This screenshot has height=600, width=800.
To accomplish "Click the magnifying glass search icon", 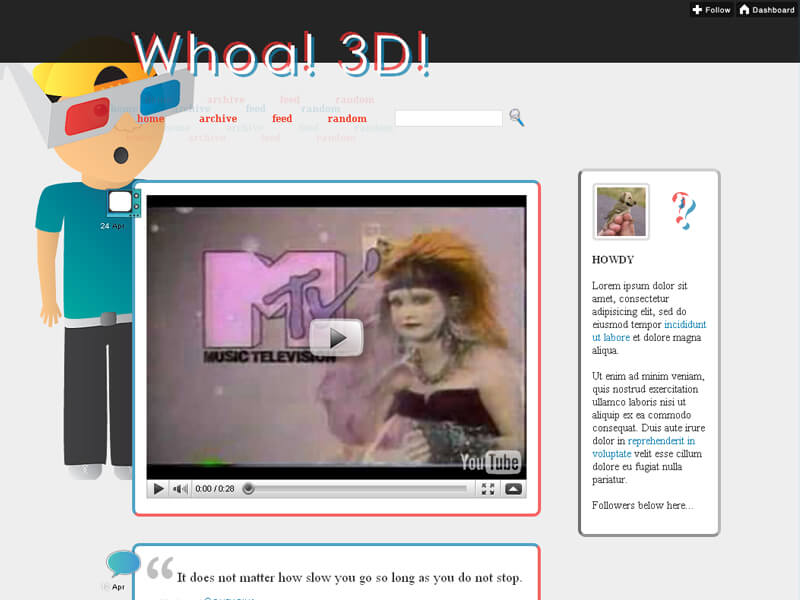I will tap(516, 117).
